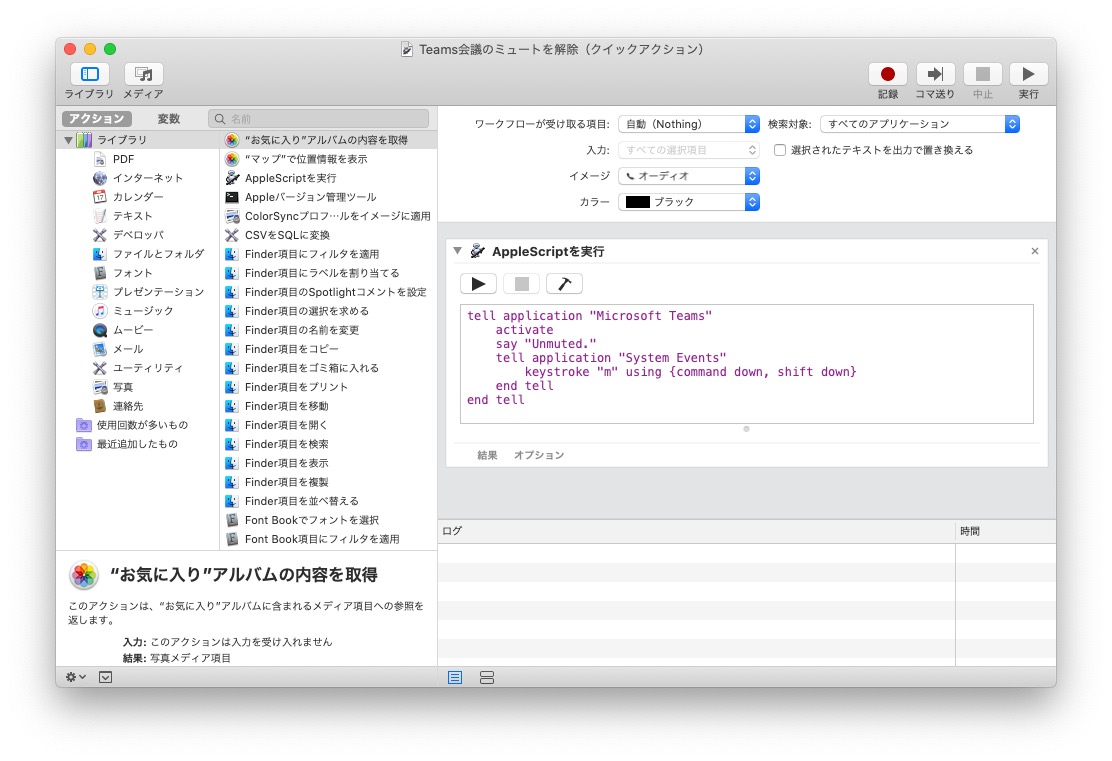The height and width of the screenshot is (761, 1112).
Task: Show the log list view at bottom
Action: tap(455, 678)
